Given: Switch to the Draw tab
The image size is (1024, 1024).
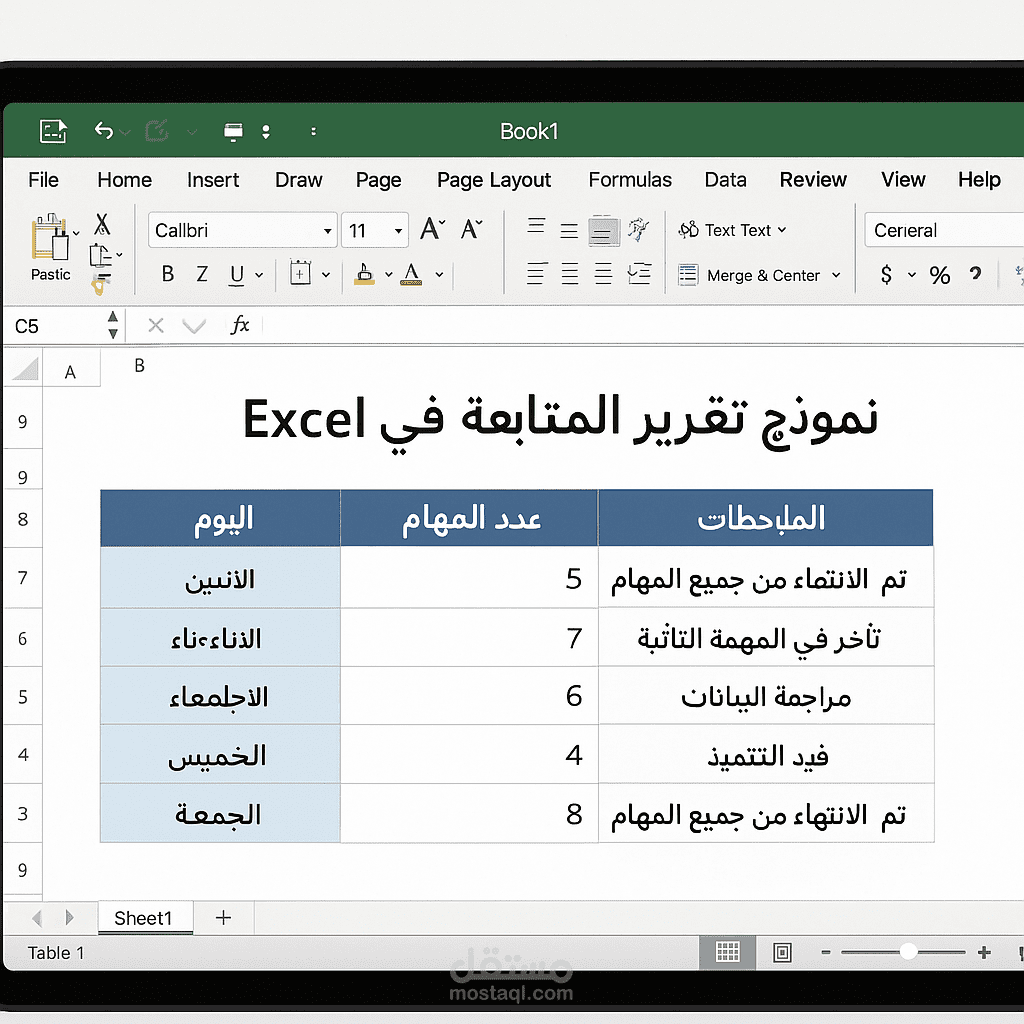Looking at the screenshot, I should (298, 180).
